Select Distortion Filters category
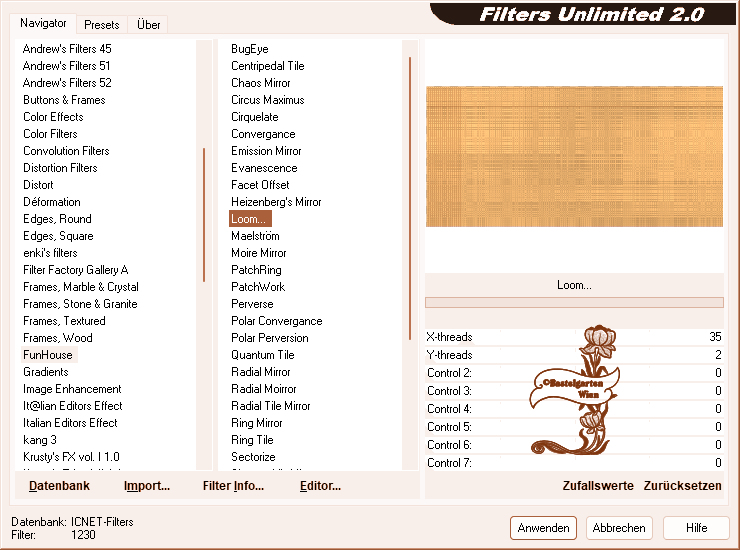The width and height of the screenshot is (740, 550). 60,168
